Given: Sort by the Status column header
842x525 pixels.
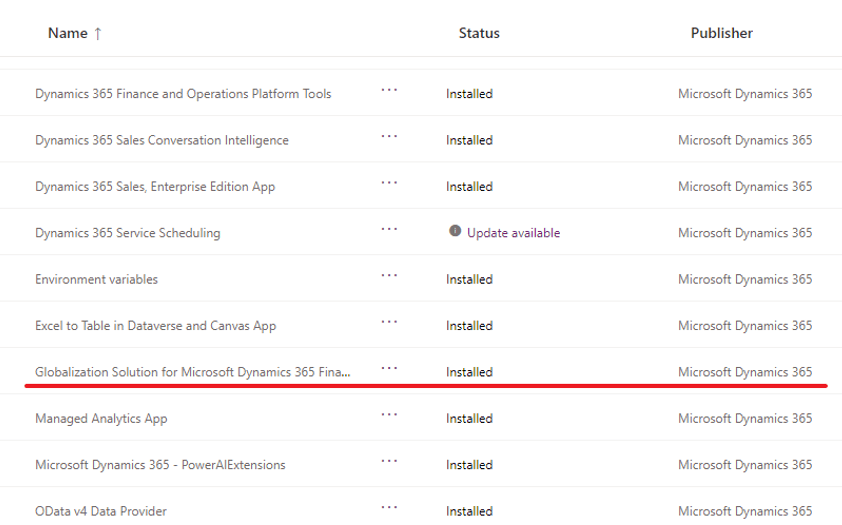Looking at the screenshot, I should [479, 33].
